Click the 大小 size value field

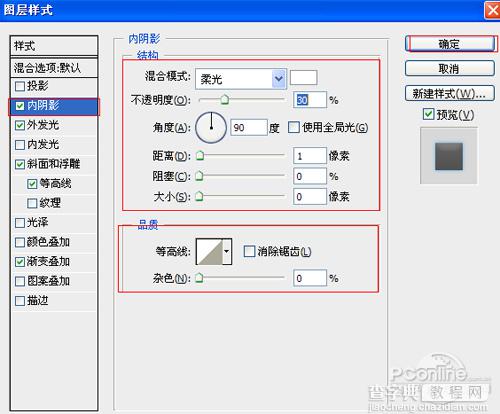310,196
